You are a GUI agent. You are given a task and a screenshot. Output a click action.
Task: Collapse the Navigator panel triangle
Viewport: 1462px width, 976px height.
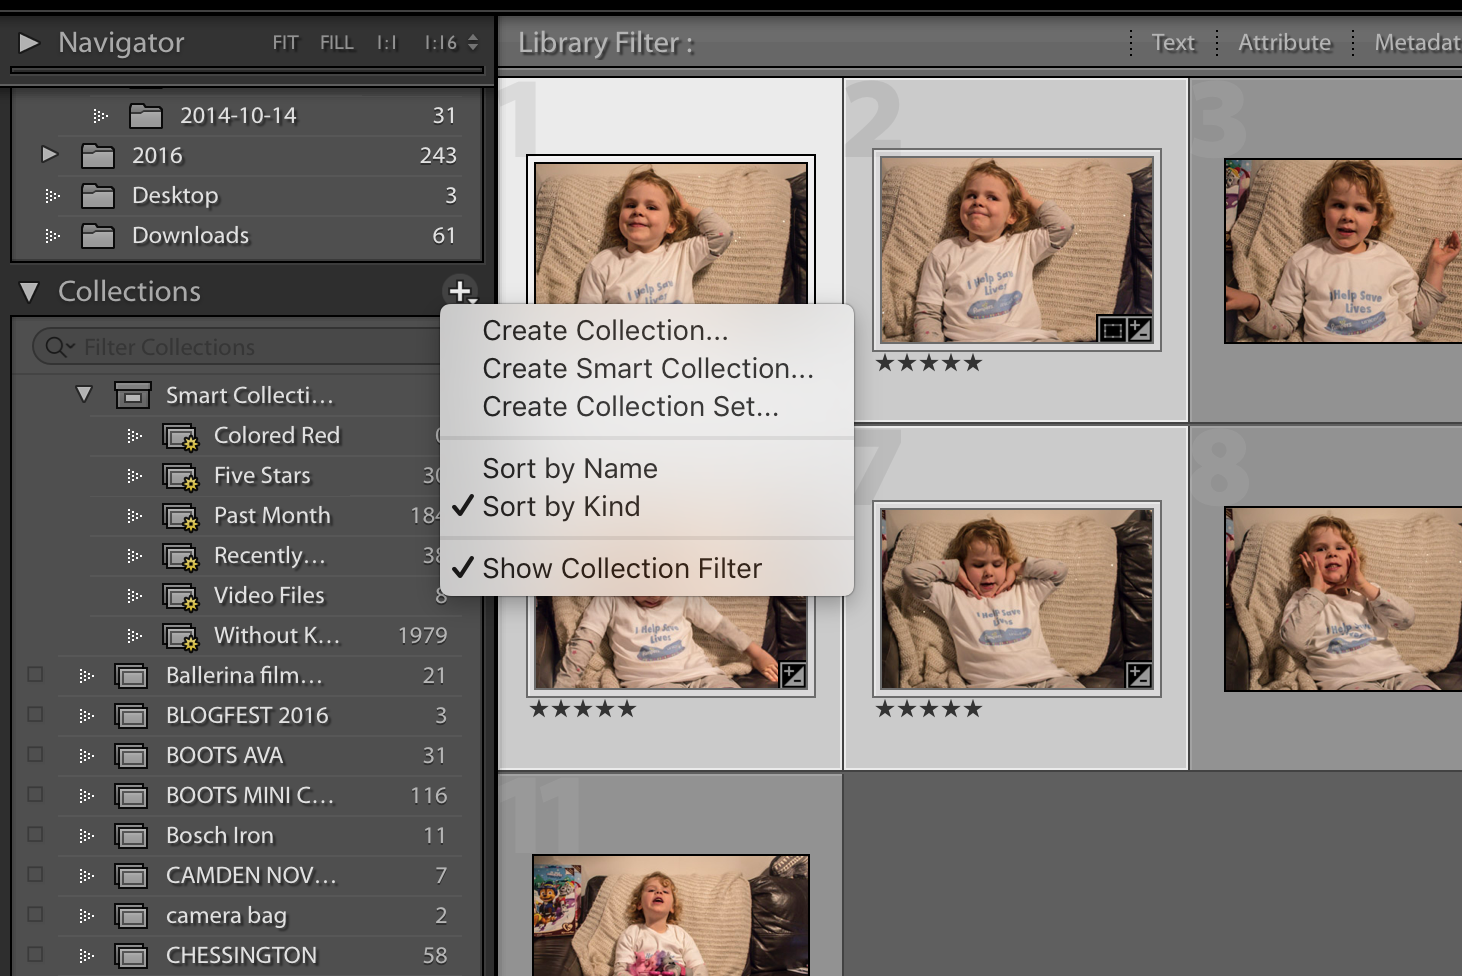pos(29,43)
